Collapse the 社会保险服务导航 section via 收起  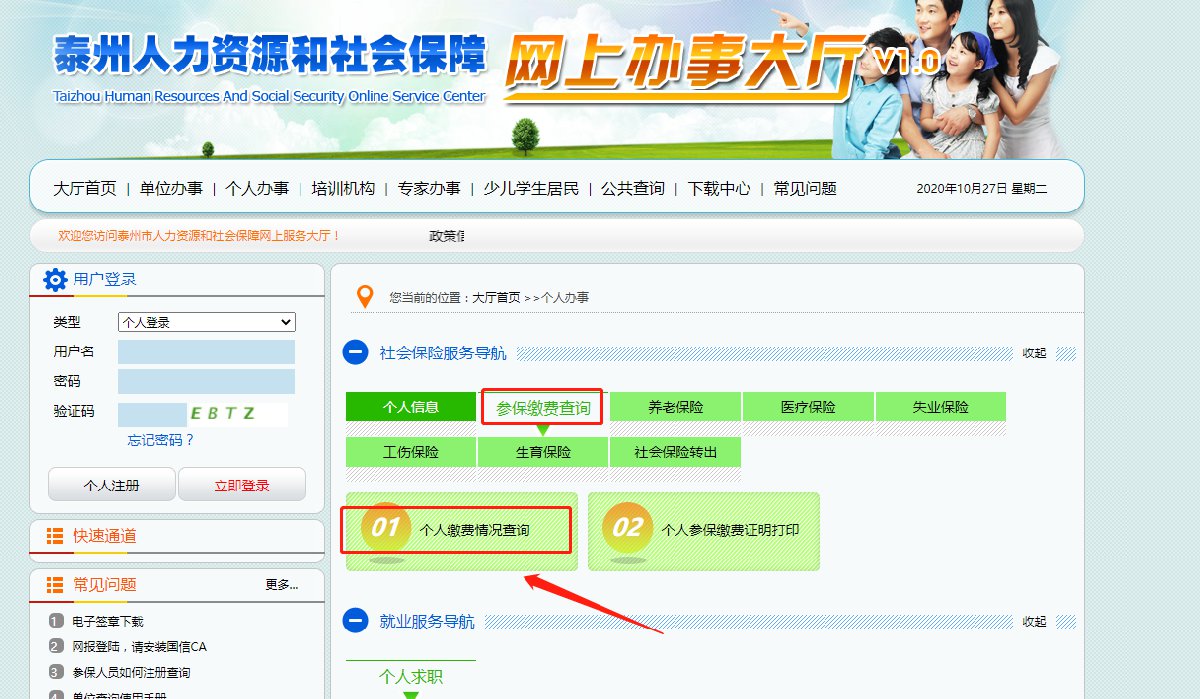tap(1034, 353)
